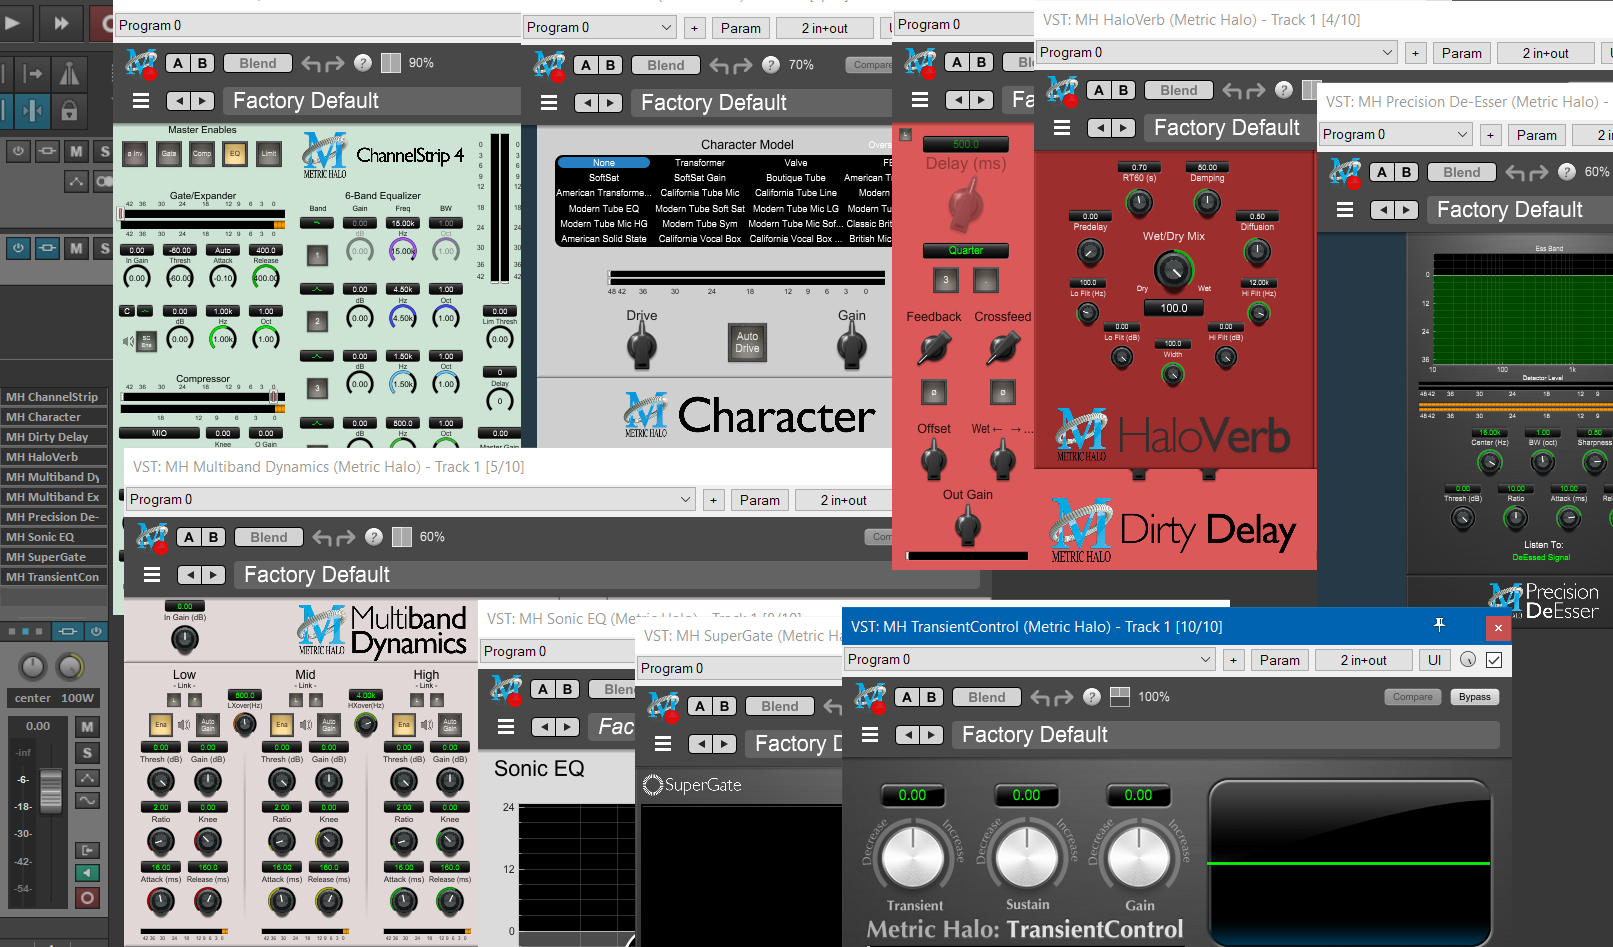Open hamburger menu in Multiband Dynamics plugin
Screen dimensions: 1613x947
(x=152, y=575)
